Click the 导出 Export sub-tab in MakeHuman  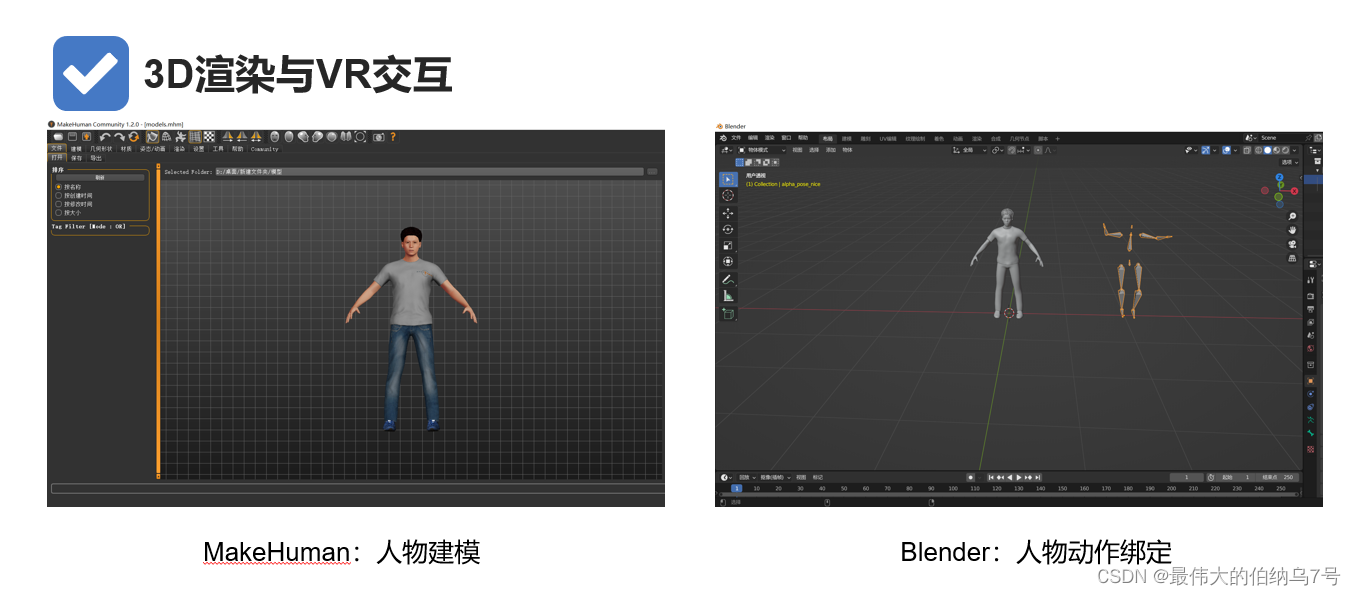click(96, 158)
